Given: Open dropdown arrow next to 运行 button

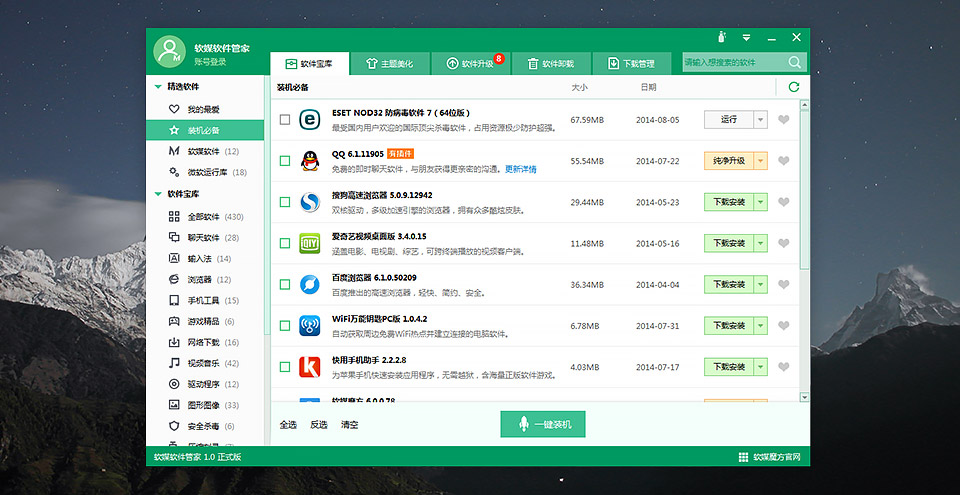Looking at the screenshot, I should click(760, 119).
